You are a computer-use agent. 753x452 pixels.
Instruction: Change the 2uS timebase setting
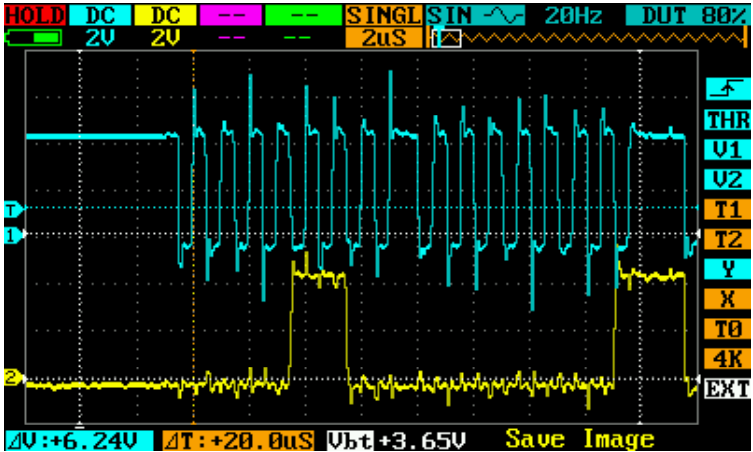[x=384, y=38]
